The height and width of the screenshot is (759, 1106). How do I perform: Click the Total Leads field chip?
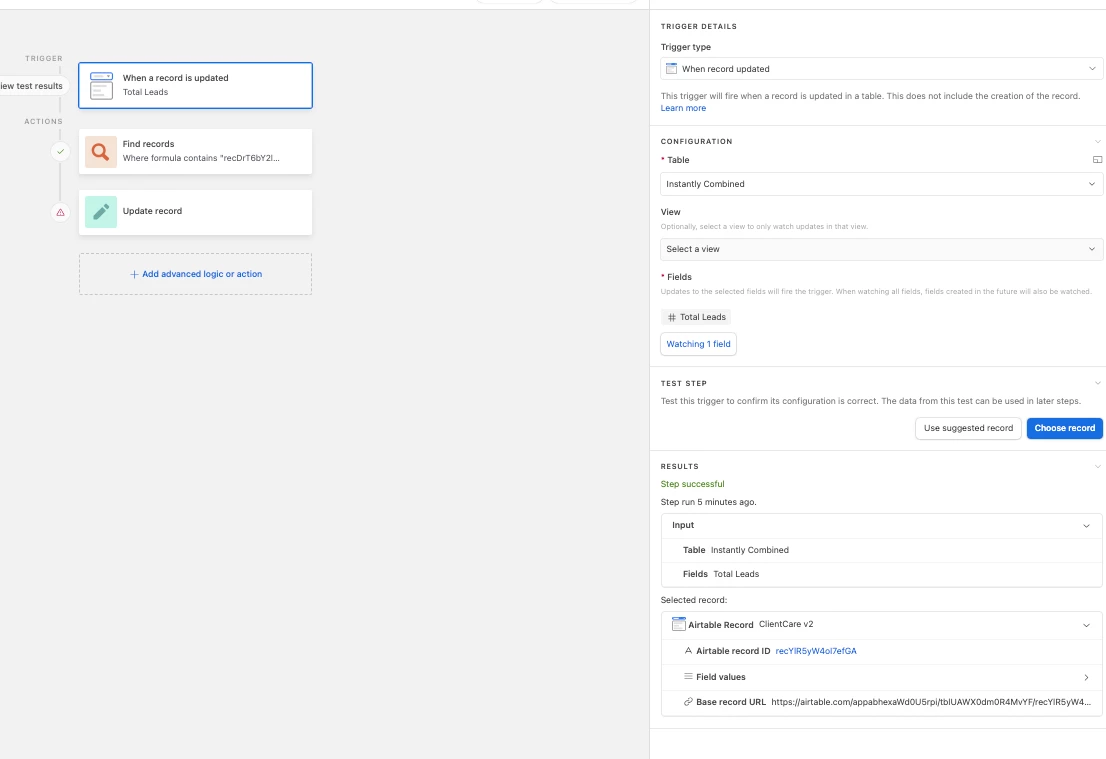(696, 317)
